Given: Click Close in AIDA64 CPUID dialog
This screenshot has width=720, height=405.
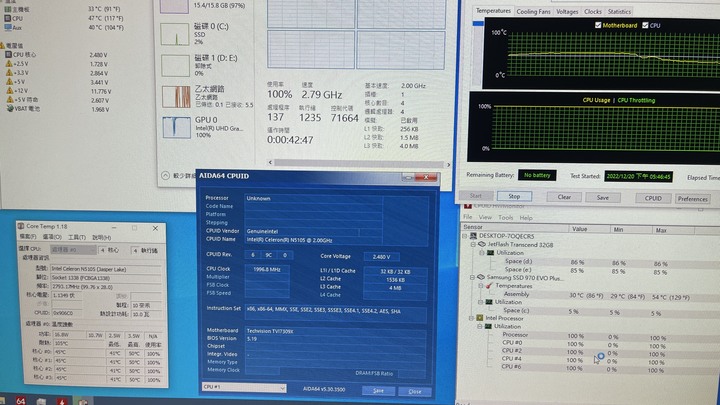Looking at the screenshot, I should click(x=415, y=391).
